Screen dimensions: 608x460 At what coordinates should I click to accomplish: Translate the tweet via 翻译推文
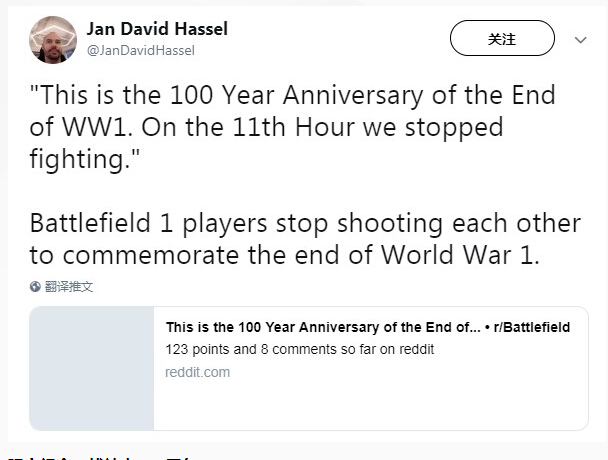(x=69, y=287)
